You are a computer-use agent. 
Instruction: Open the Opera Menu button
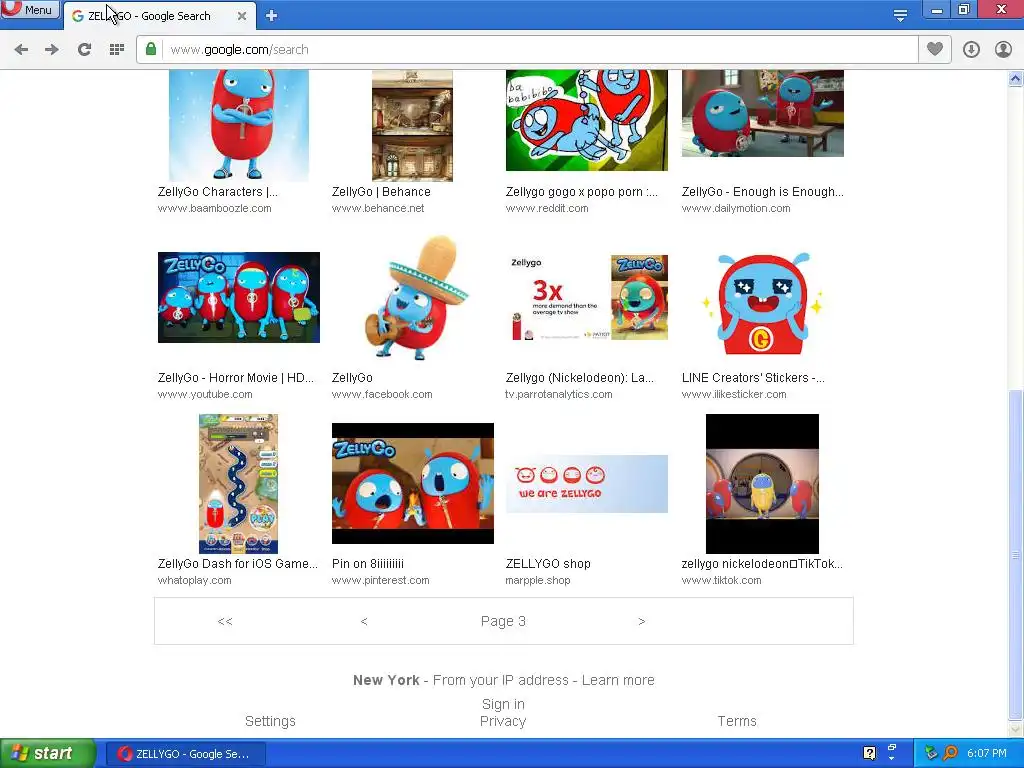(30, 9)
